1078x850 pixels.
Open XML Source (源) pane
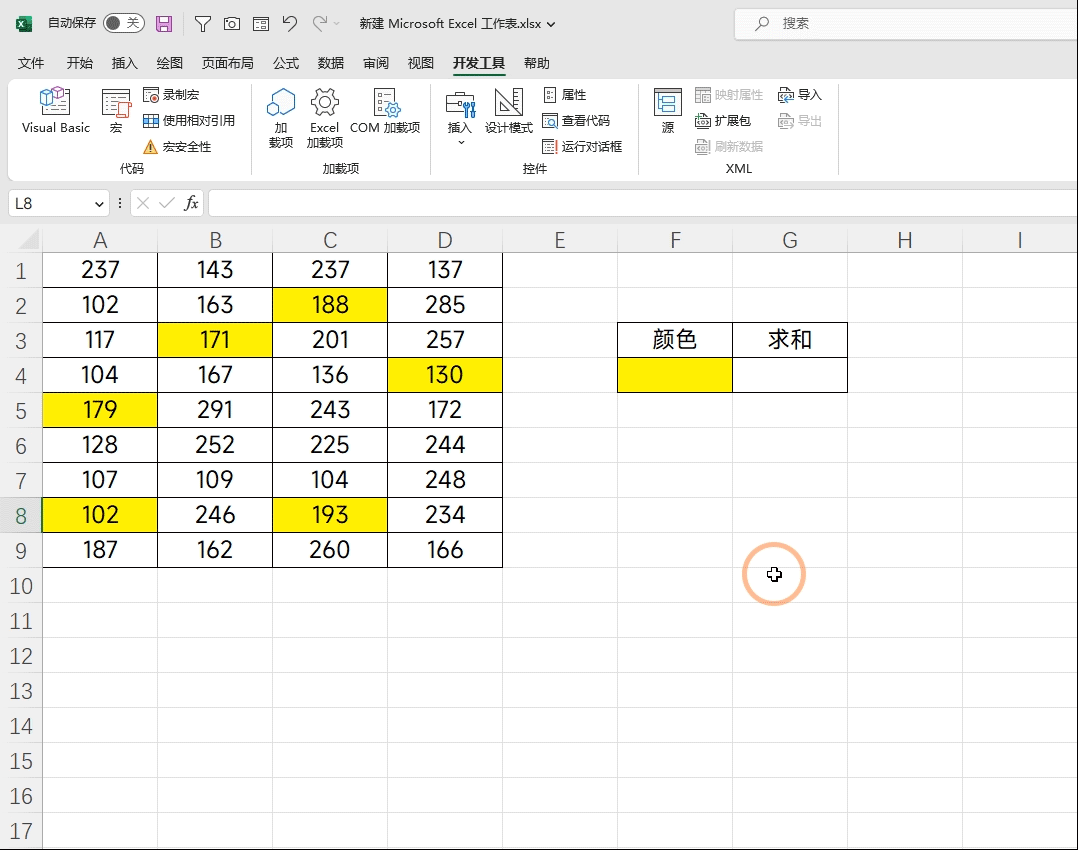[x=668, y=110]
